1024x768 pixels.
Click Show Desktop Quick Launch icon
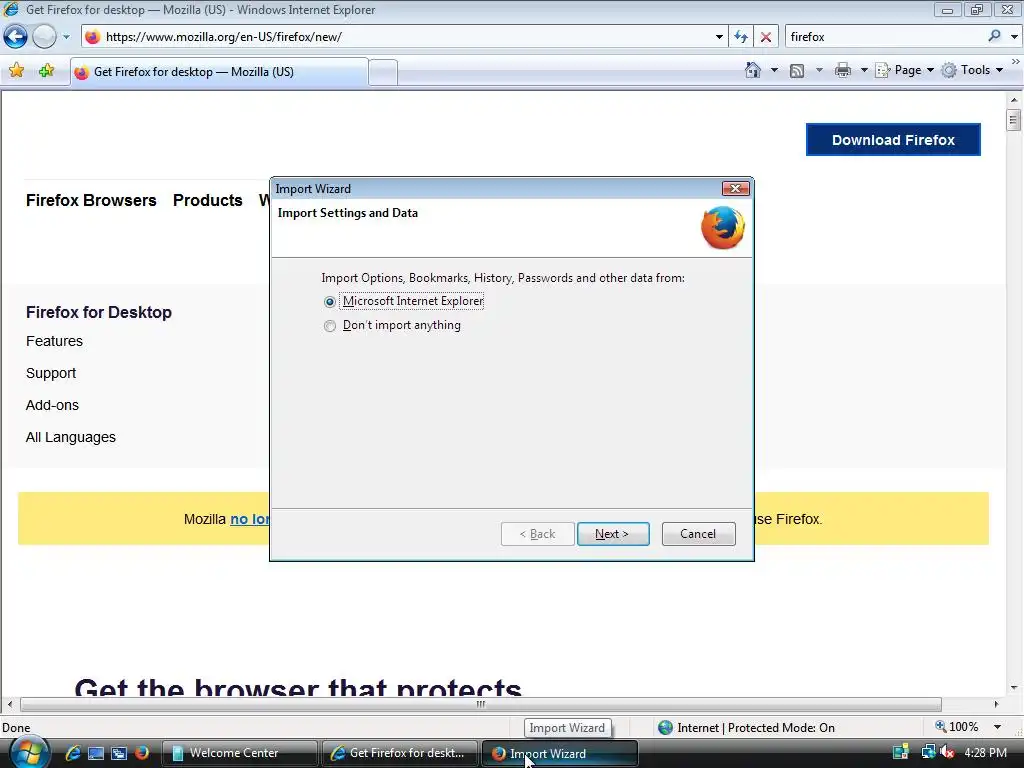[x=96, y=753]
